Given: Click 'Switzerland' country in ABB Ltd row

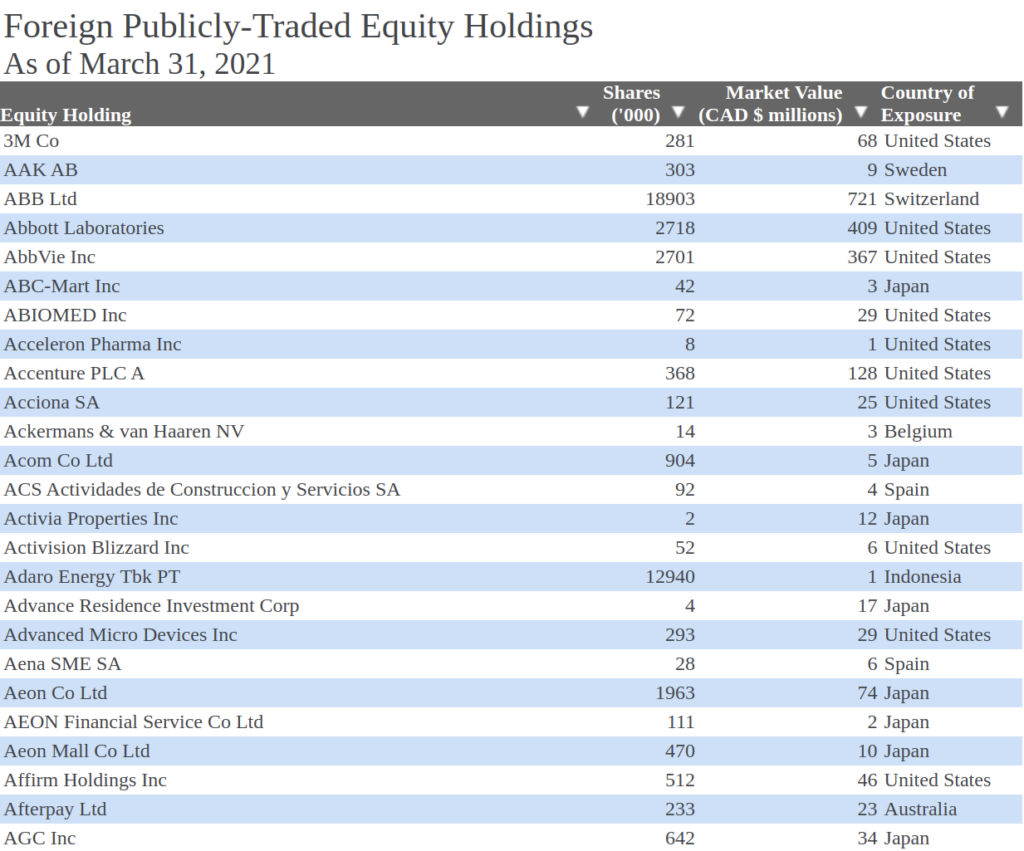Looking at the screenshot, I should coord(931,199).
